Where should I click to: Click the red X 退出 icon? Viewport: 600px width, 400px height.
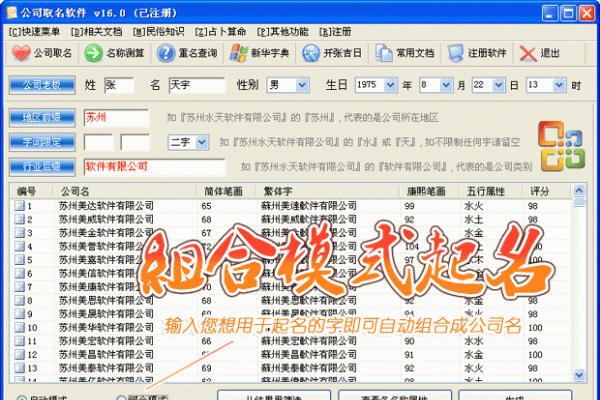click(x=528, y=53)
